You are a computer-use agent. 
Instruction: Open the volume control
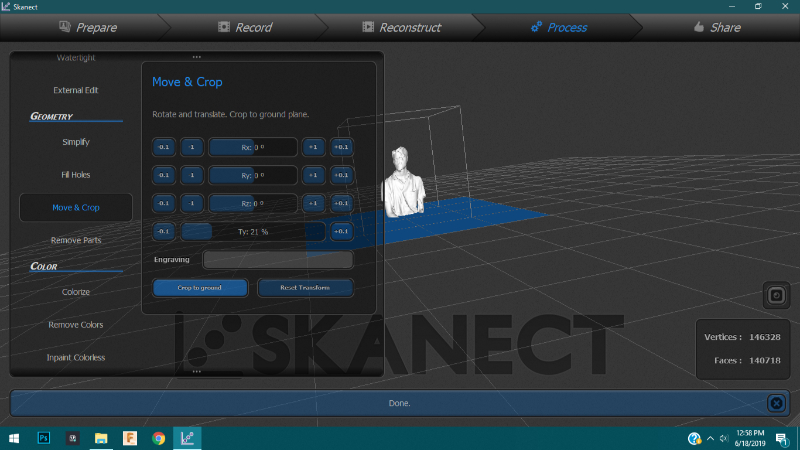(x=723, y=438)
